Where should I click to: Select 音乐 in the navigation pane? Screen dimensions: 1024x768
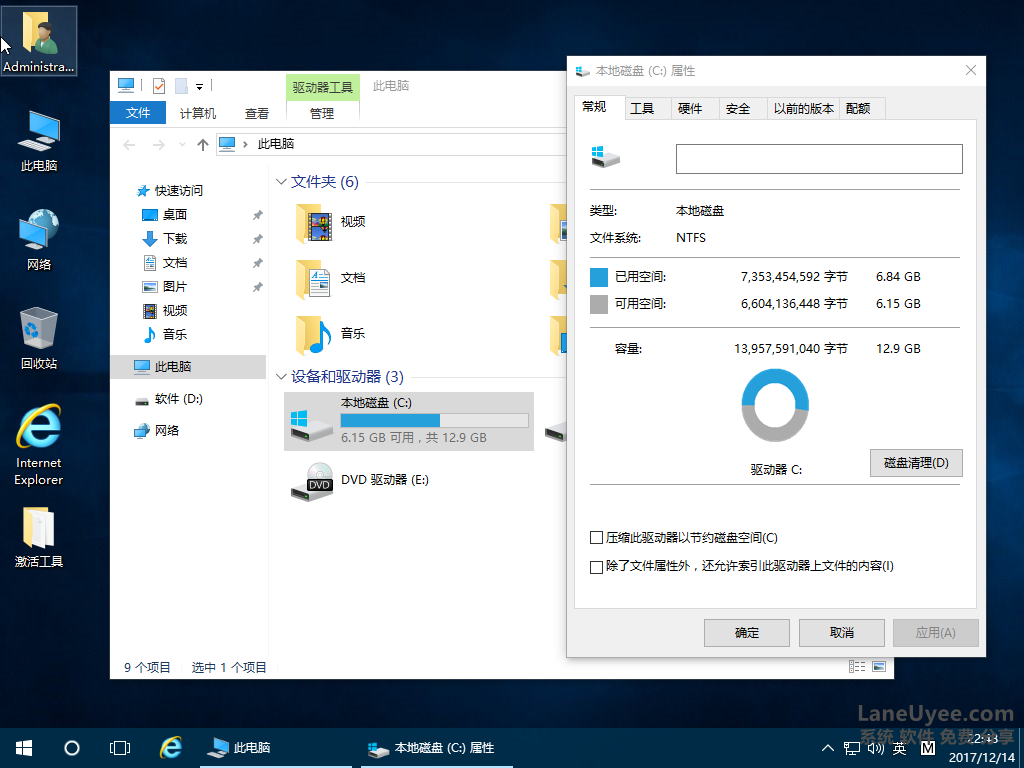click(x=165, y=334)
